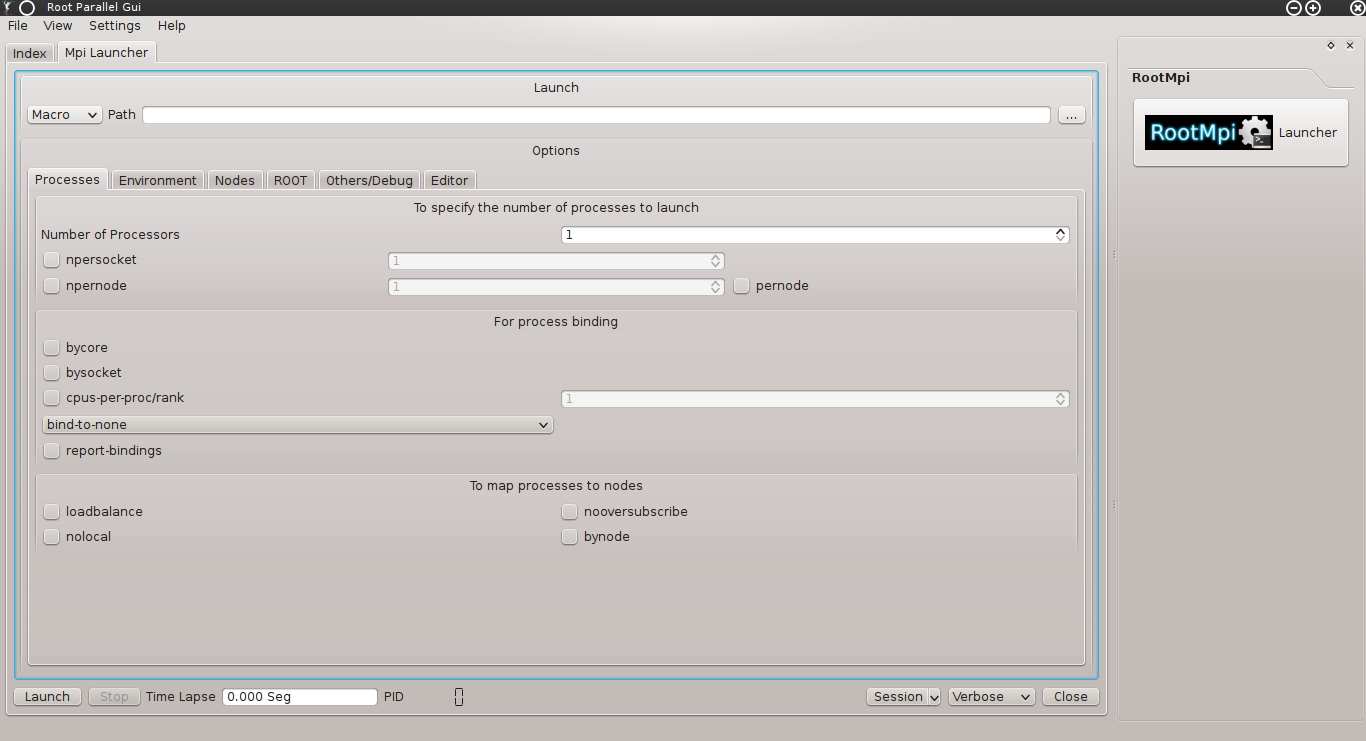
Task: Expand the Macro type dropdown
Action: 64,115
